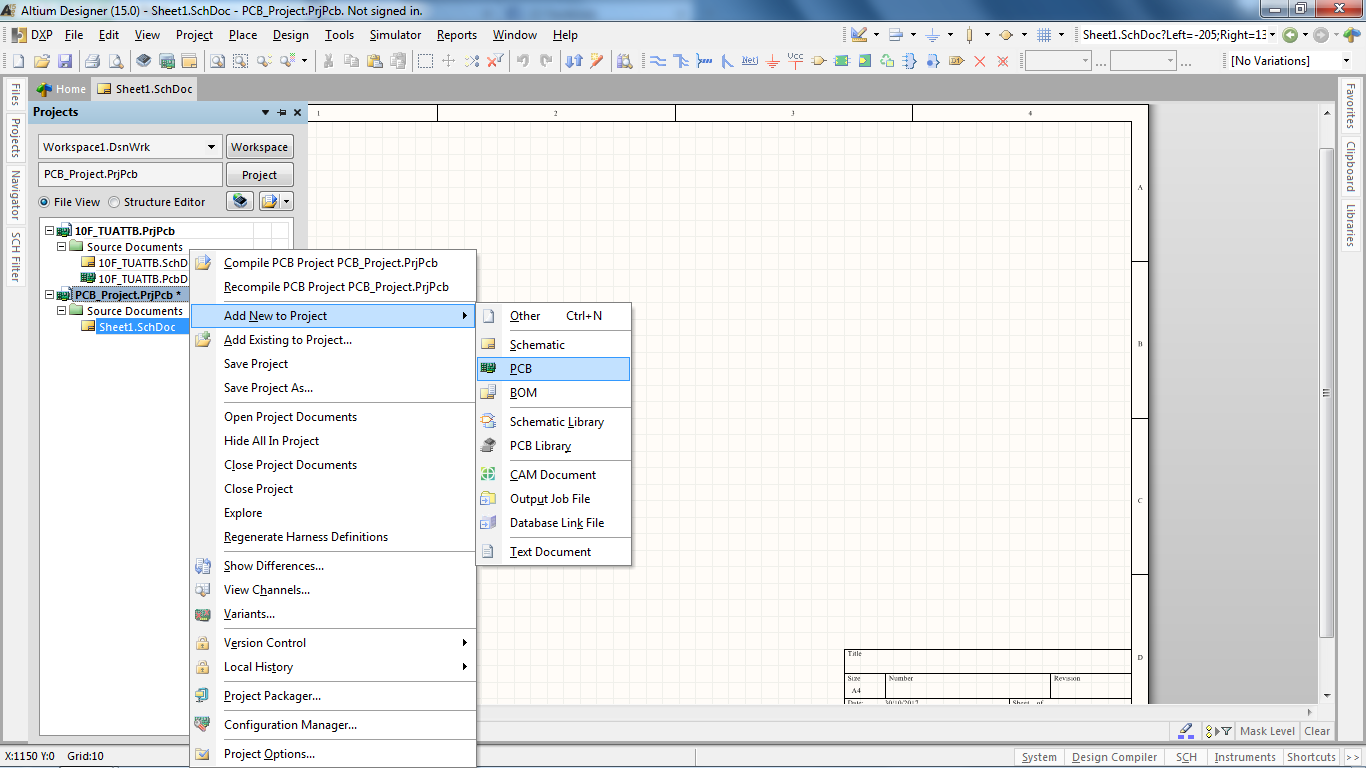Click the place net label icon
Screen dimensions: 1366x768
[x=750, y=61]
